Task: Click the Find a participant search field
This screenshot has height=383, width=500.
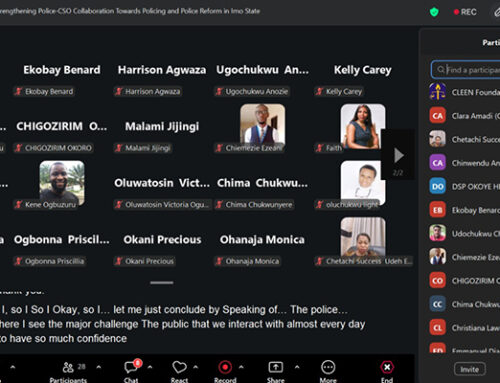Action: [466, 70]
